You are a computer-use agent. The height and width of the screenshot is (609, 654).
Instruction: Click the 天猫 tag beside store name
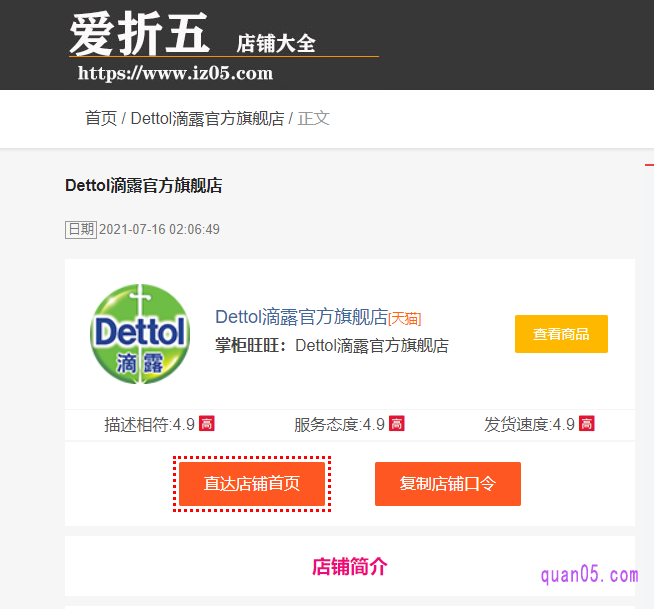tap(405, 319)
